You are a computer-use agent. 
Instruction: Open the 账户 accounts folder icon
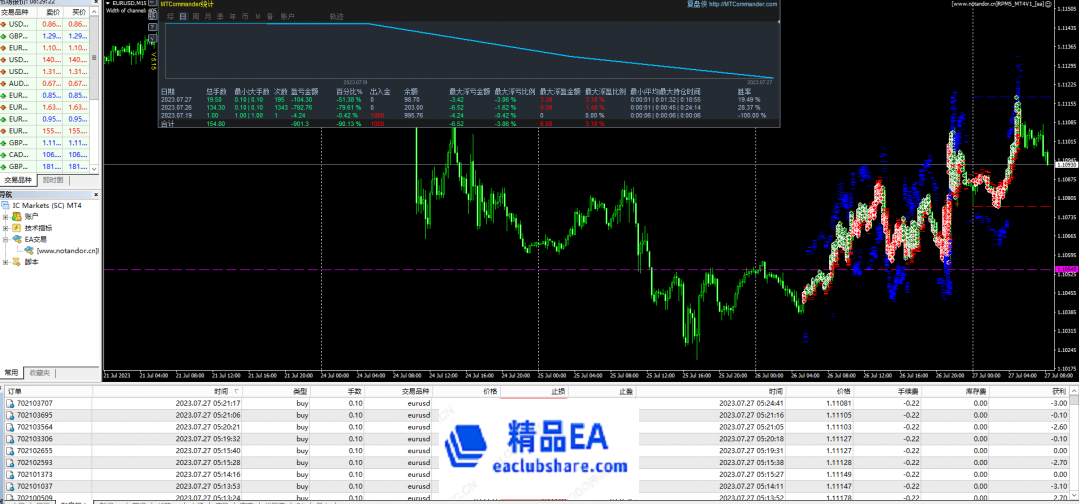[17, 216]
